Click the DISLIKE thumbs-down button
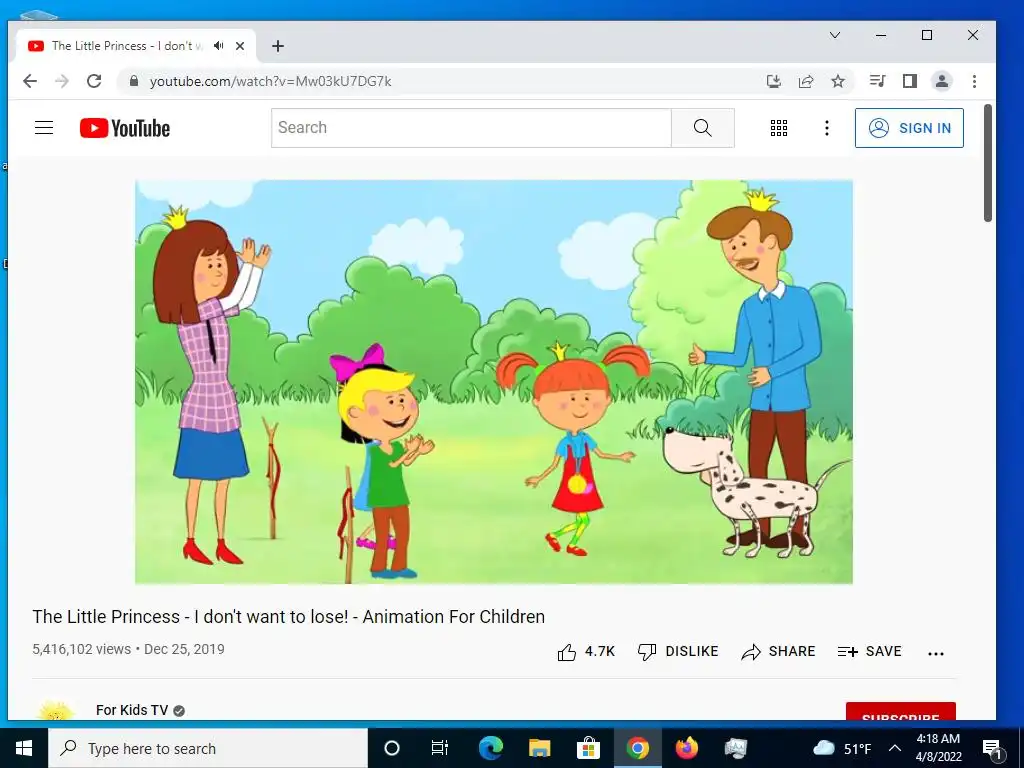1024x768 pixels. (x=678, y=652)
